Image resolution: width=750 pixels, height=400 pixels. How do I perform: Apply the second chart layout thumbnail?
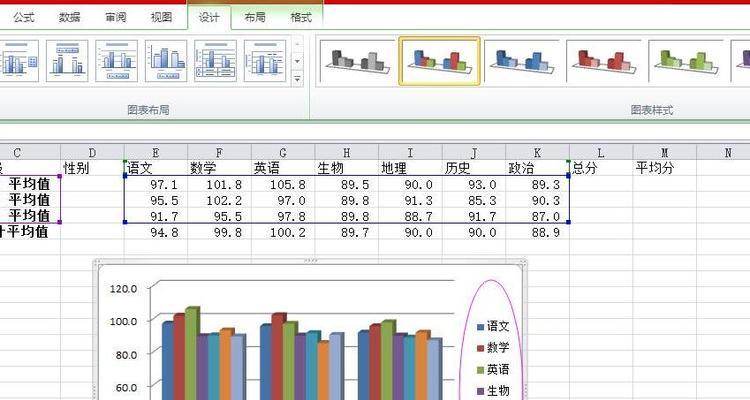[x=67, y=61]
